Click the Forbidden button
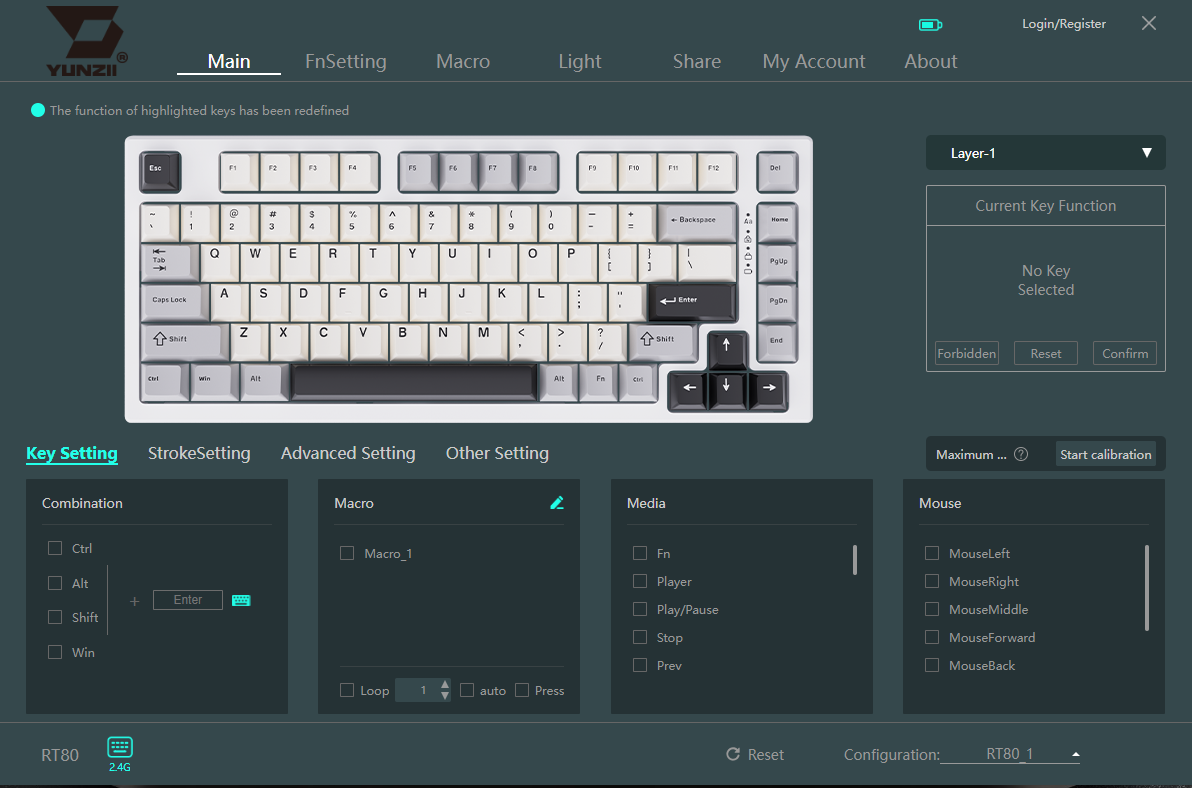This screenshot has width=1192, height=788. [966, 353]
